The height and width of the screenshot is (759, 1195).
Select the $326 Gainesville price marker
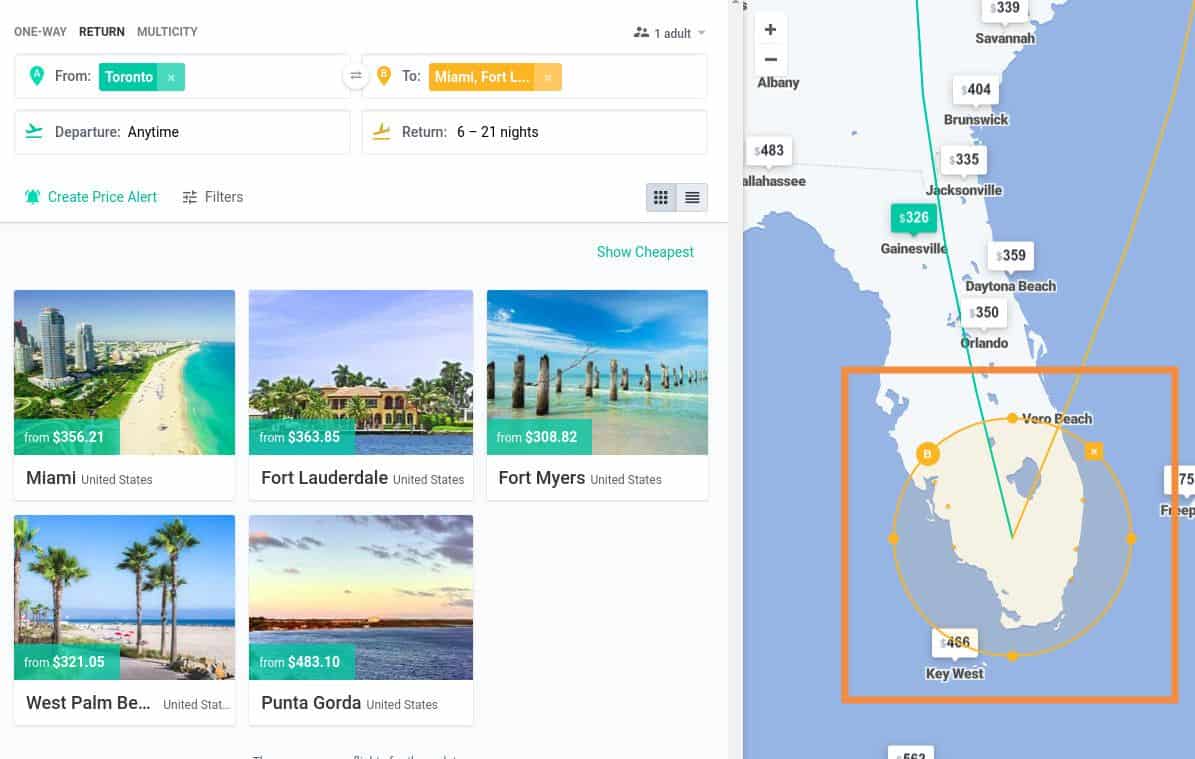tap(913, 218)
